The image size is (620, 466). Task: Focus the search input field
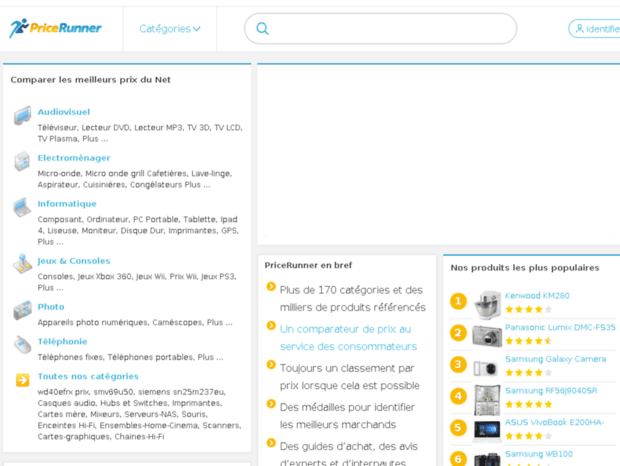(x=380, y=28)
